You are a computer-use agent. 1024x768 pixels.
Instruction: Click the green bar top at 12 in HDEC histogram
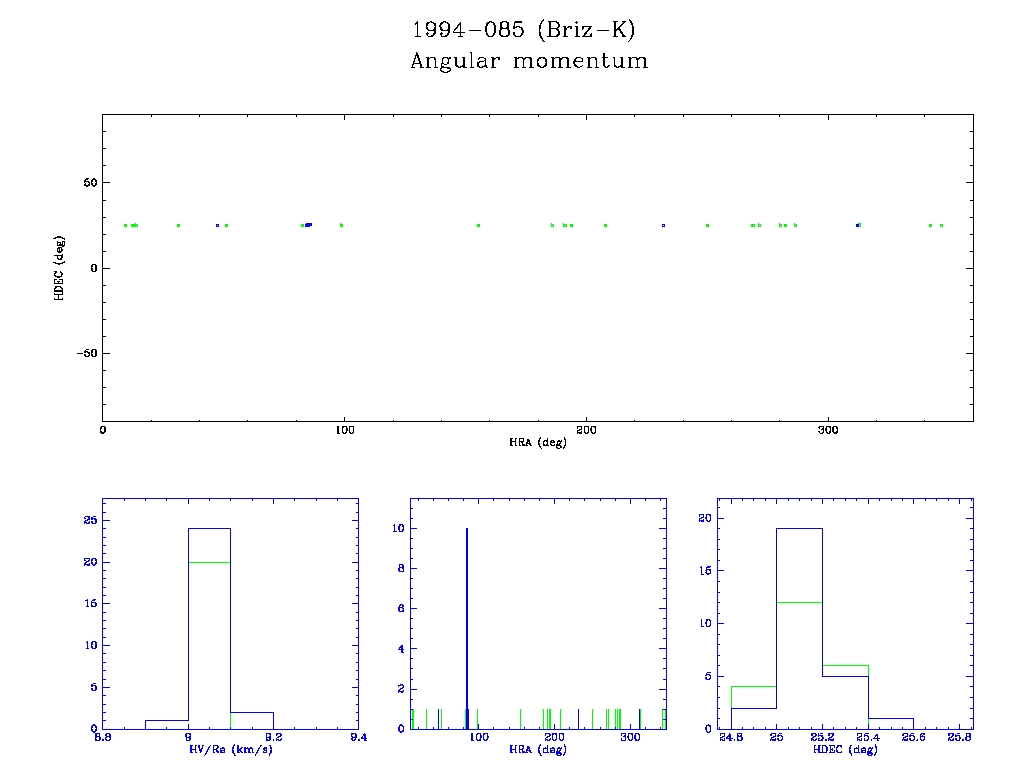click(799, 602)
